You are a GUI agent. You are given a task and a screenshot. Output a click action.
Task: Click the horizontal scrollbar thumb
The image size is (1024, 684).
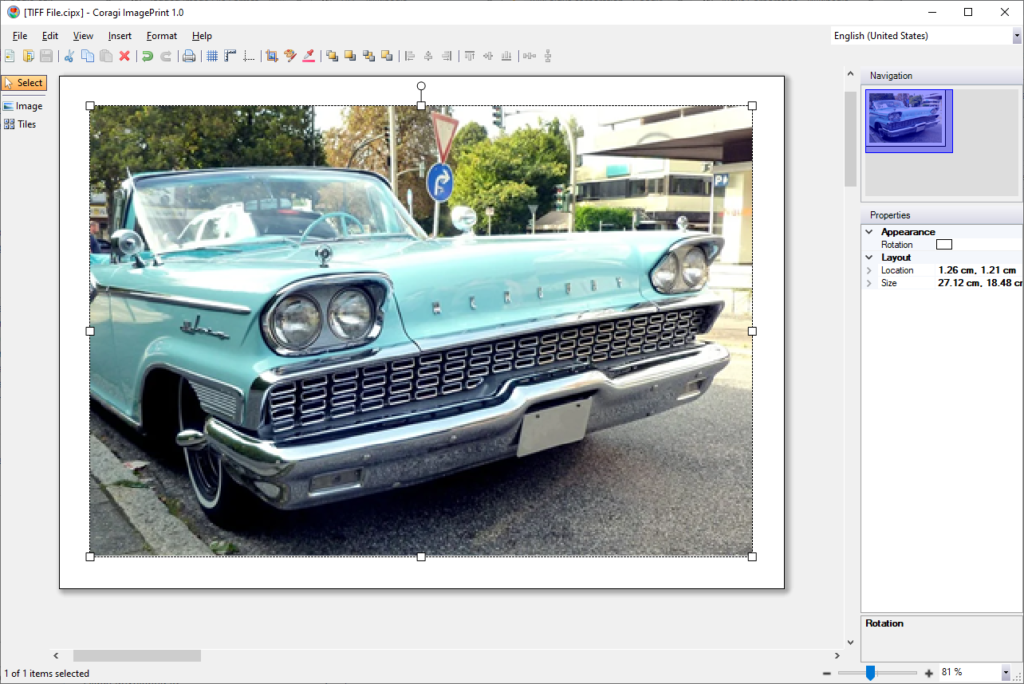(137, 655)
